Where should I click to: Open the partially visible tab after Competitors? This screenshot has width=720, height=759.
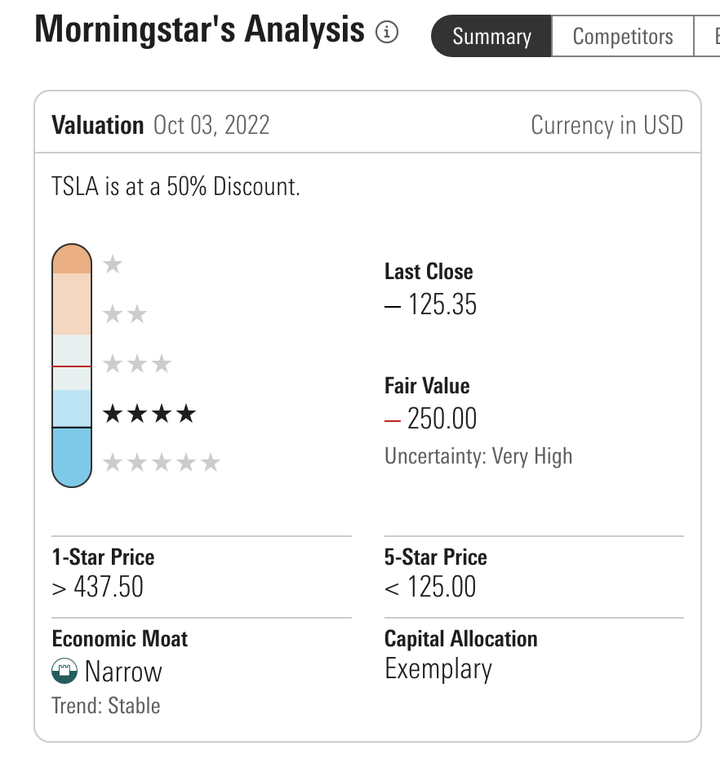(707, 36)
